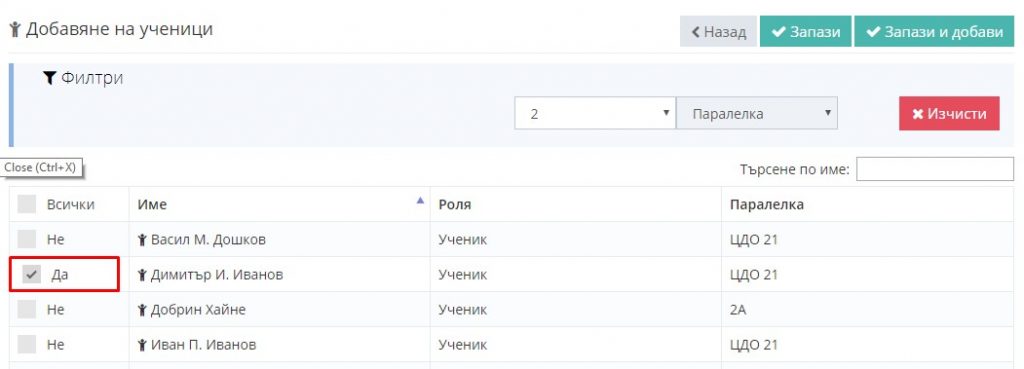Click the sort arrow in the Име column

click(x=421, y=201)
